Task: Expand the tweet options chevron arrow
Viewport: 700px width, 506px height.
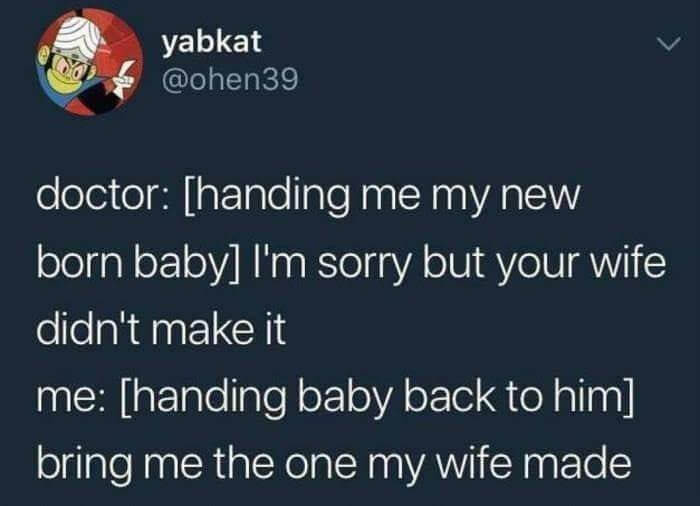Action: coord(668,44)
